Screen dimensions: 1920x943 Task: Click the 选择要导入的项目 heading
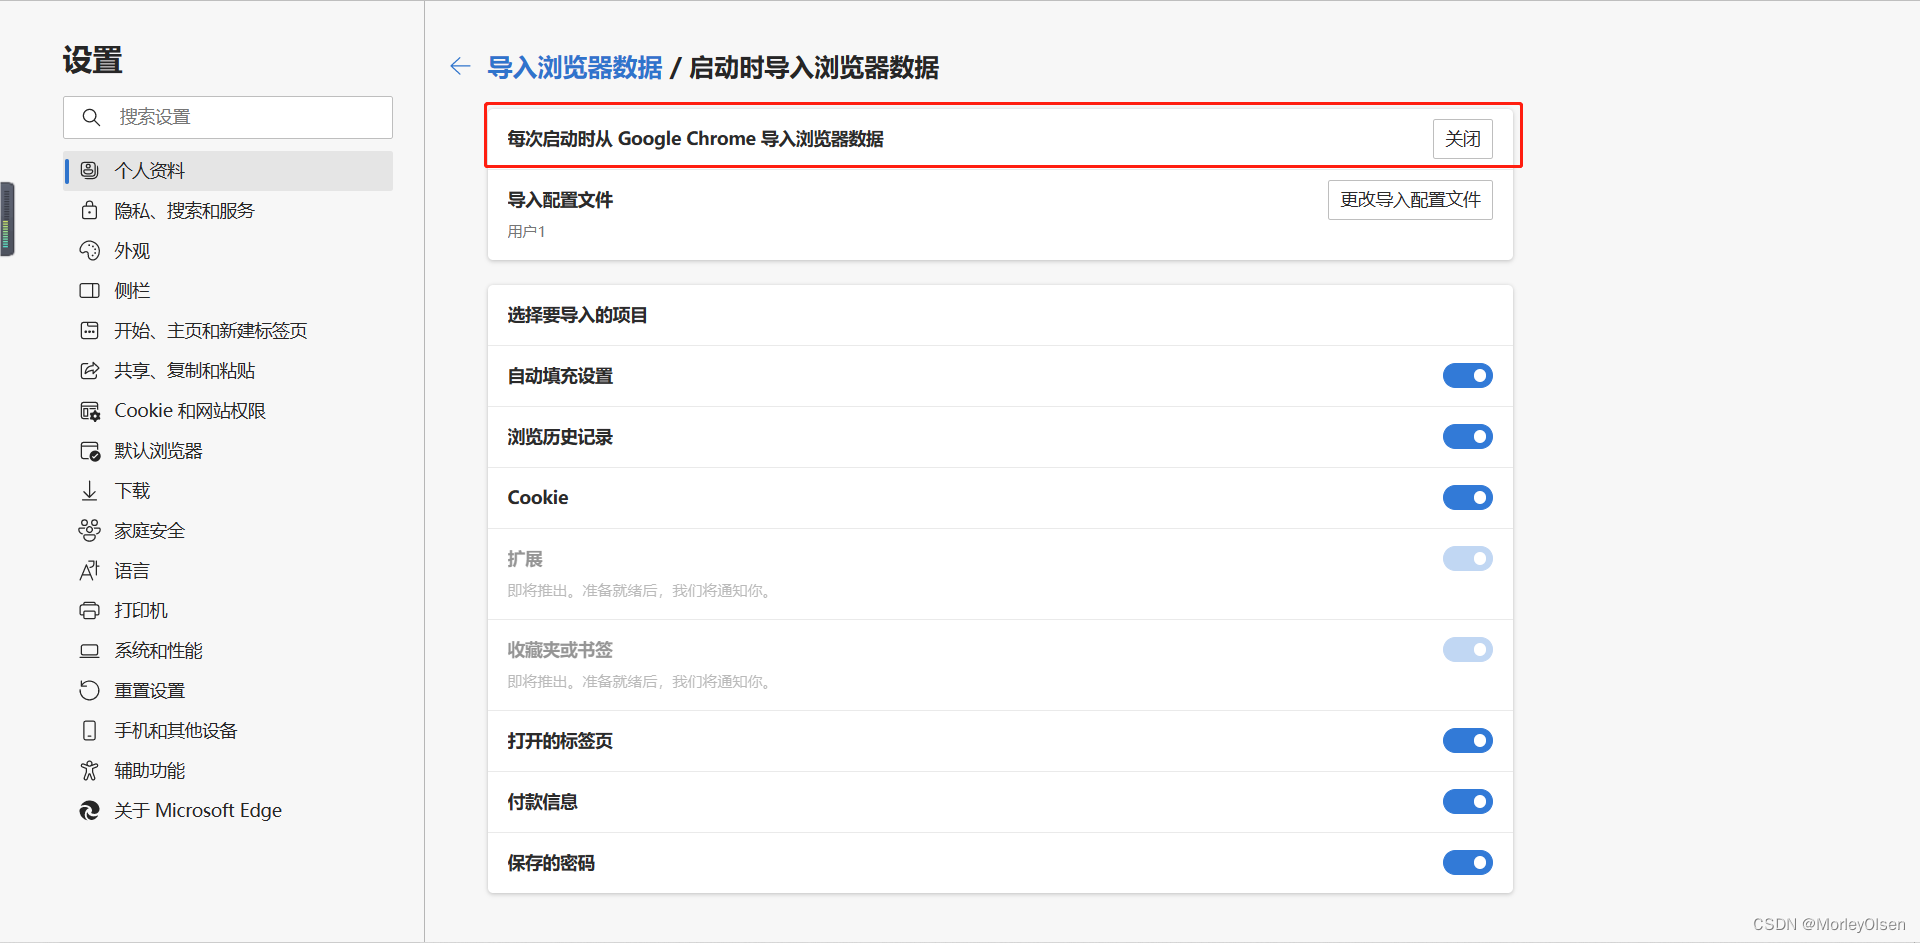577,315
